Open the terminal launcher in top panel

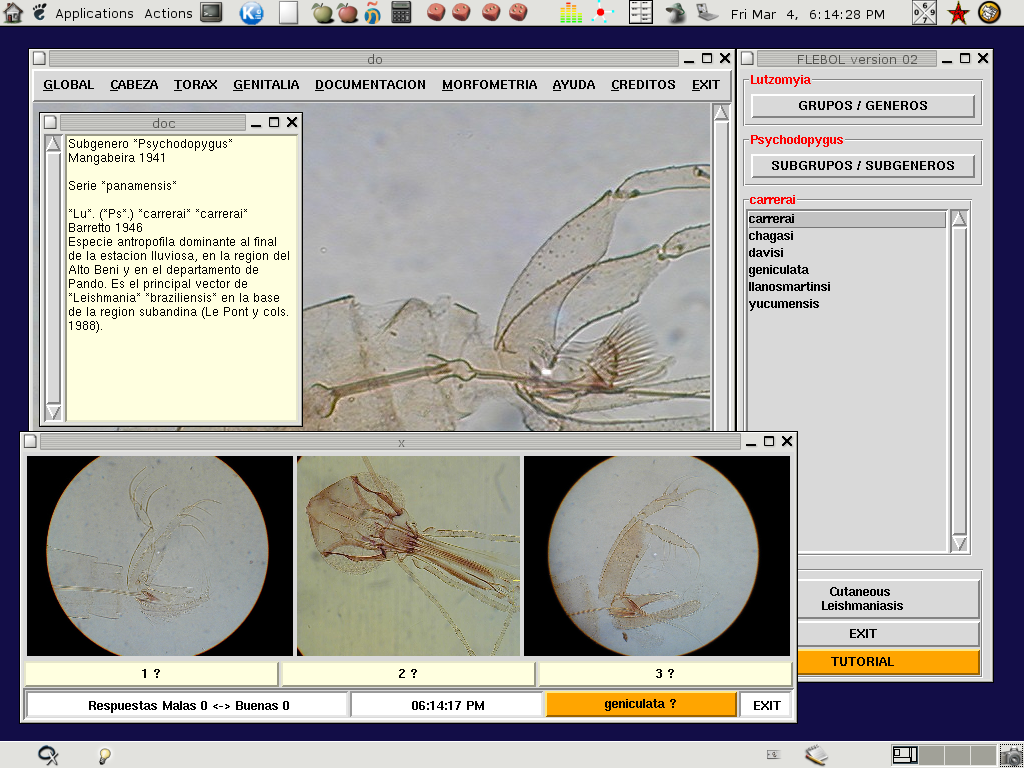(211, 13)
